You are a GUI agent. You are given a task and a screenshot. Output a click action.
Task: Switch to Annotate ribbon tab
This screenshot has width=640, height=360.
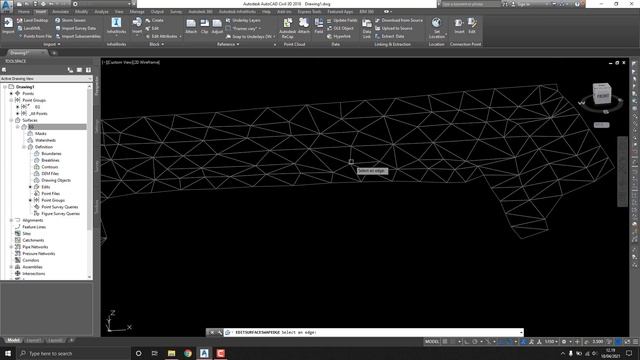[60, 12]
